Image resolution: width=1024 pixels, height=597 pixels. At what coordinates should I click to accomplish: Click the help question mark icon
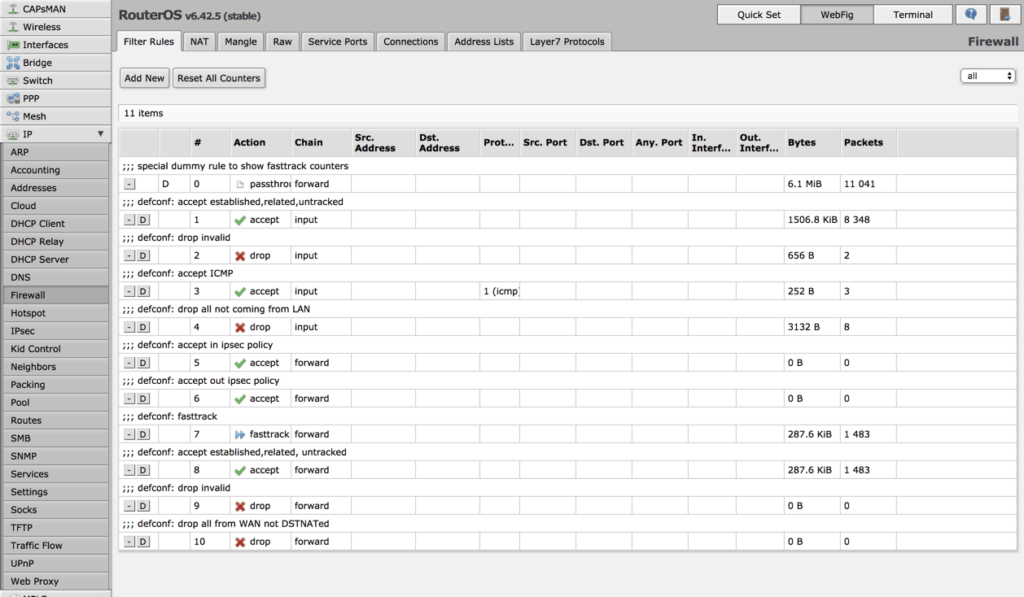[971, 14]
